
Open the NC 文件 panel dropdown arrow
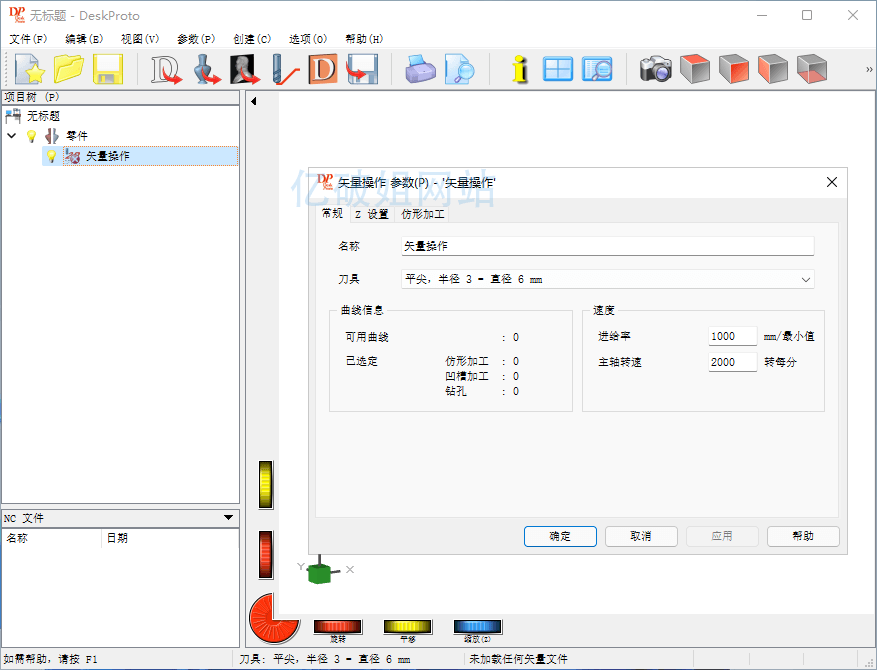pyautogui.click(x=229, y=518)
